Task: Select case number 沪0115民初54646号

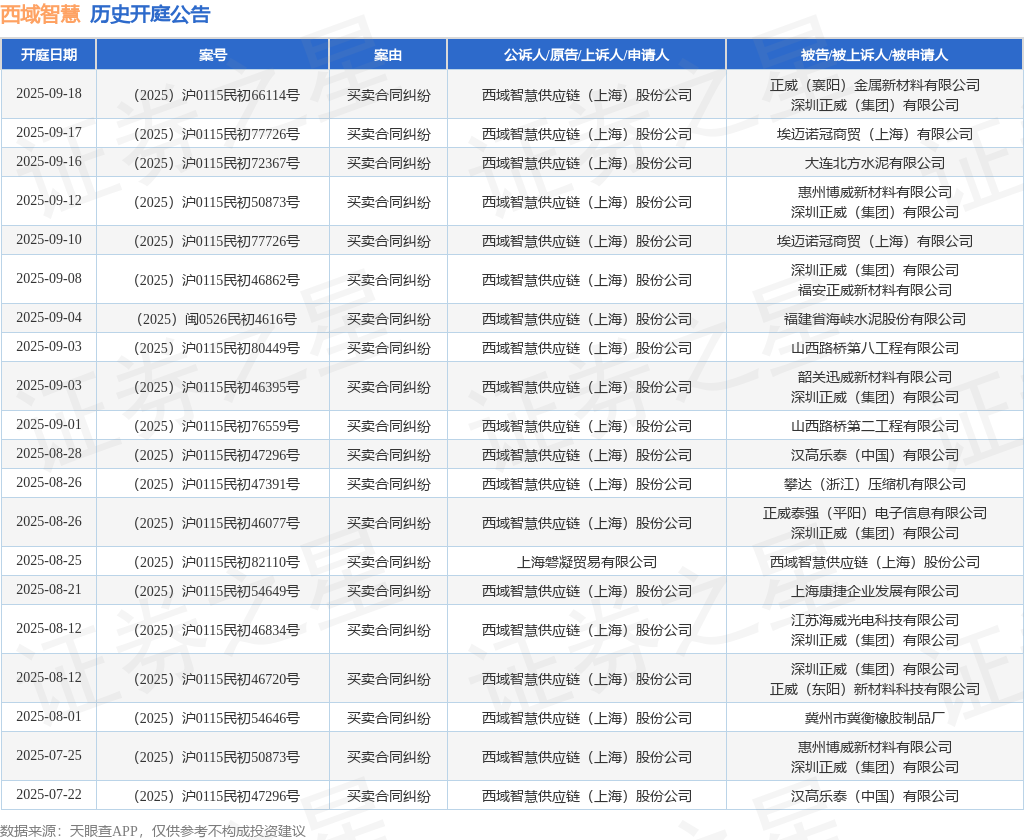Action: coord(216,718)
